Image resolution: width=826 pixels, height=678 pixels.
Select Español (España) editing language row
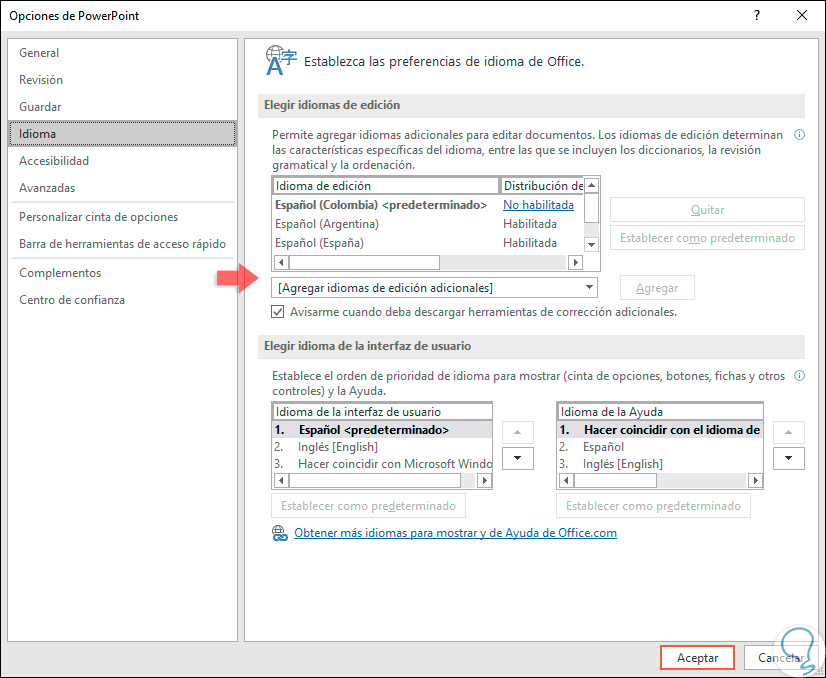(x=428, y=243)
